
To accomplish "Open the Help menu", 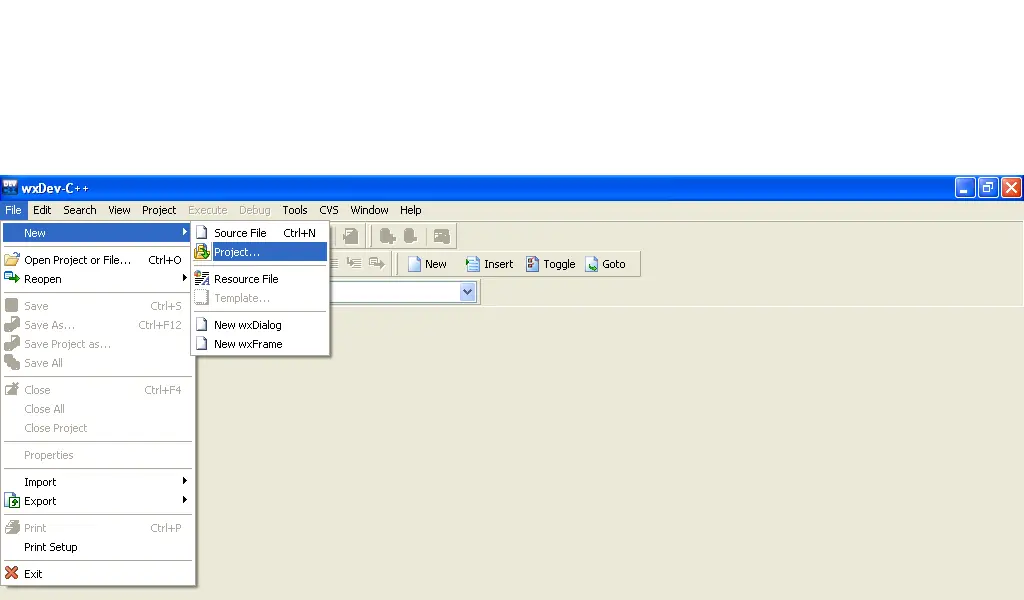I will pos(410,210).
